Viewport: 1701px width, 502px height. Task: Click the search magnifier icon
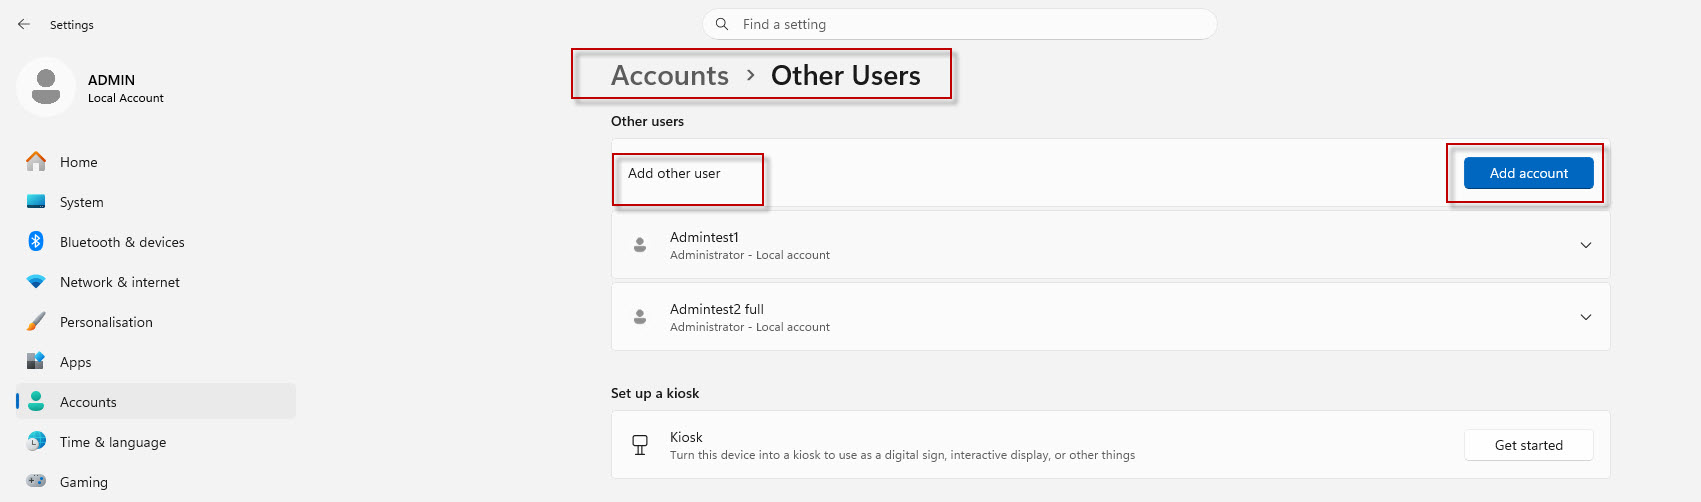point(722,24)
